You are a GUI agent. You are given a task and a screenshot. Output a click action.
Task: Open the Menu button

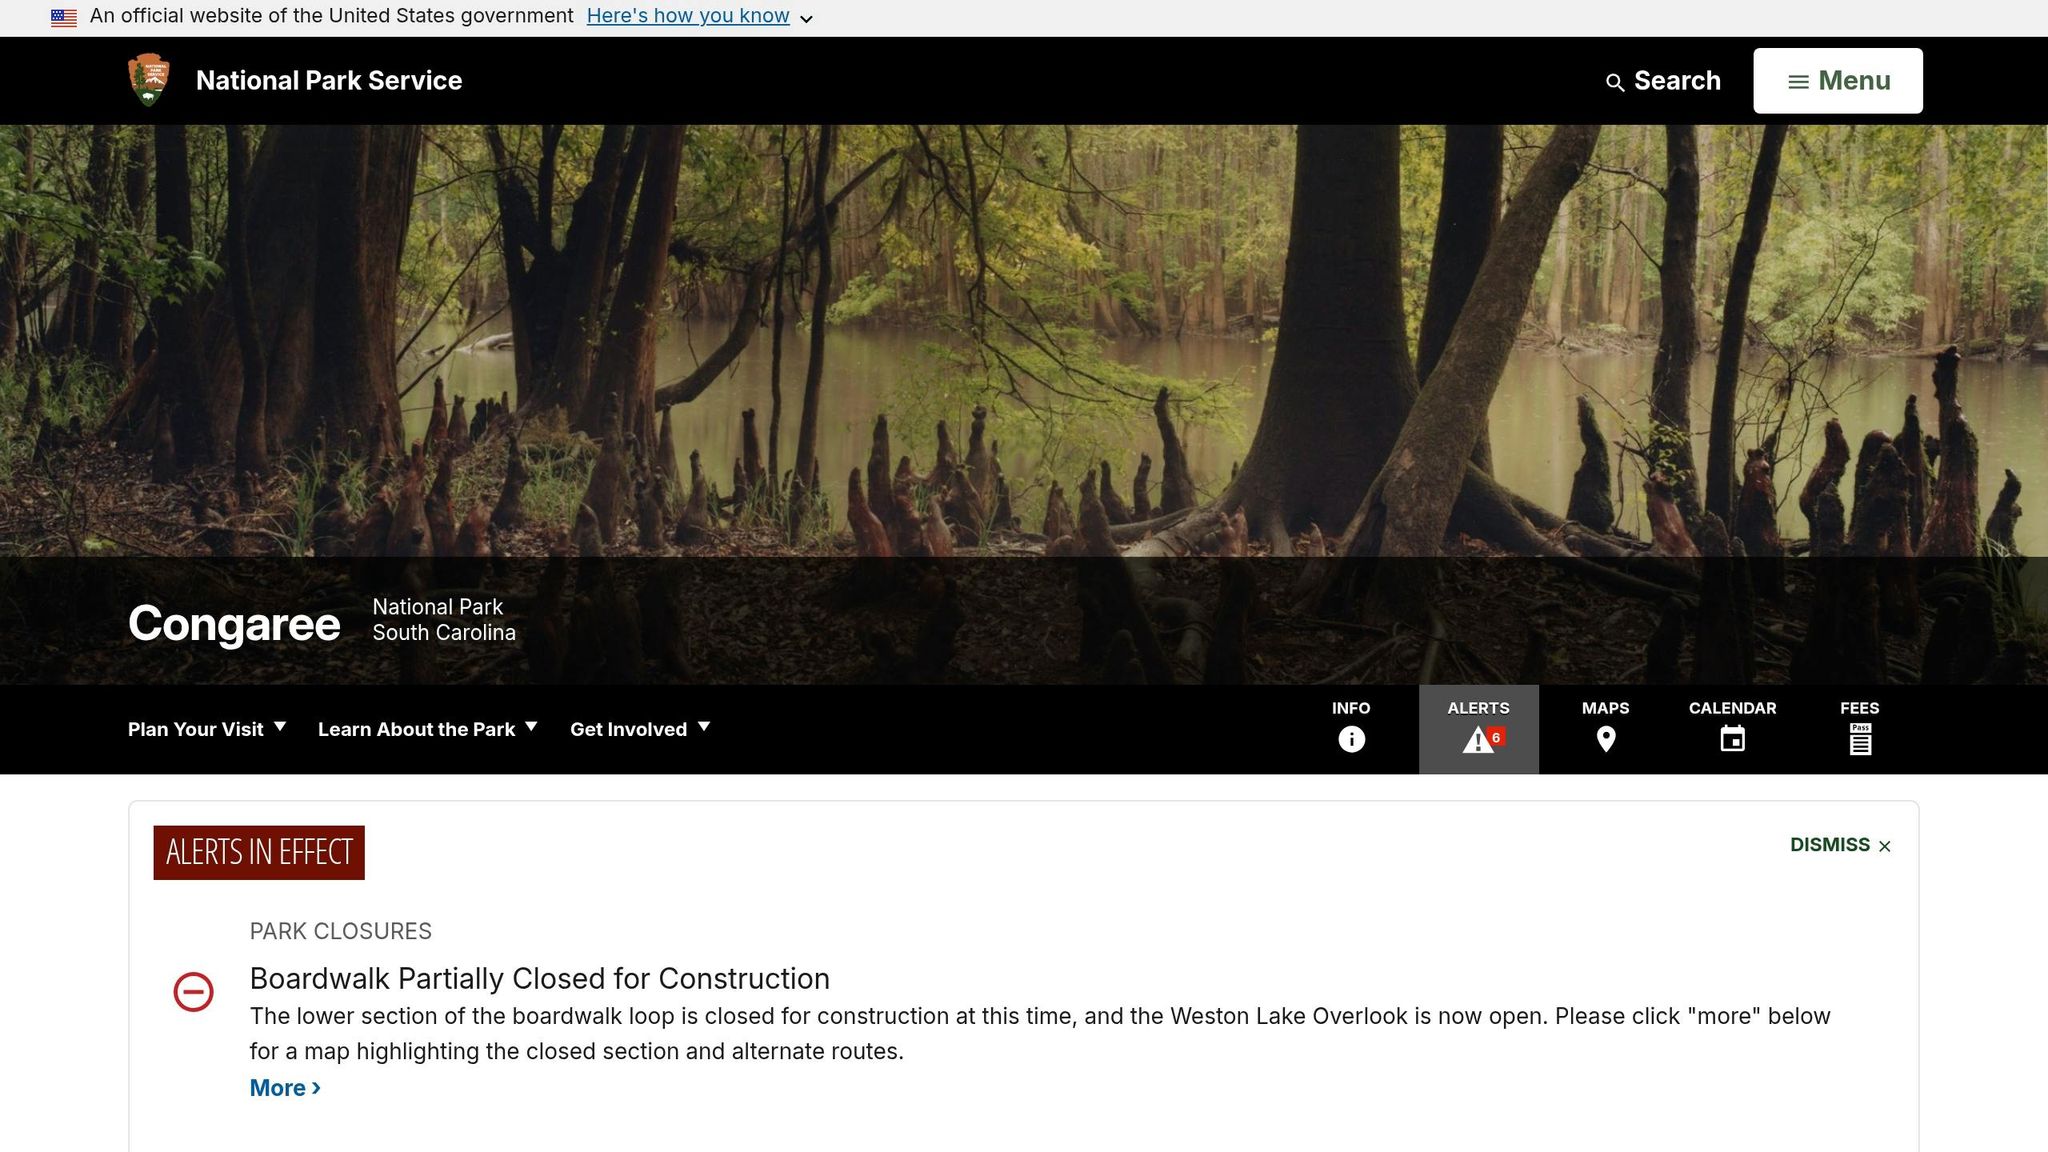[1837, 80]
